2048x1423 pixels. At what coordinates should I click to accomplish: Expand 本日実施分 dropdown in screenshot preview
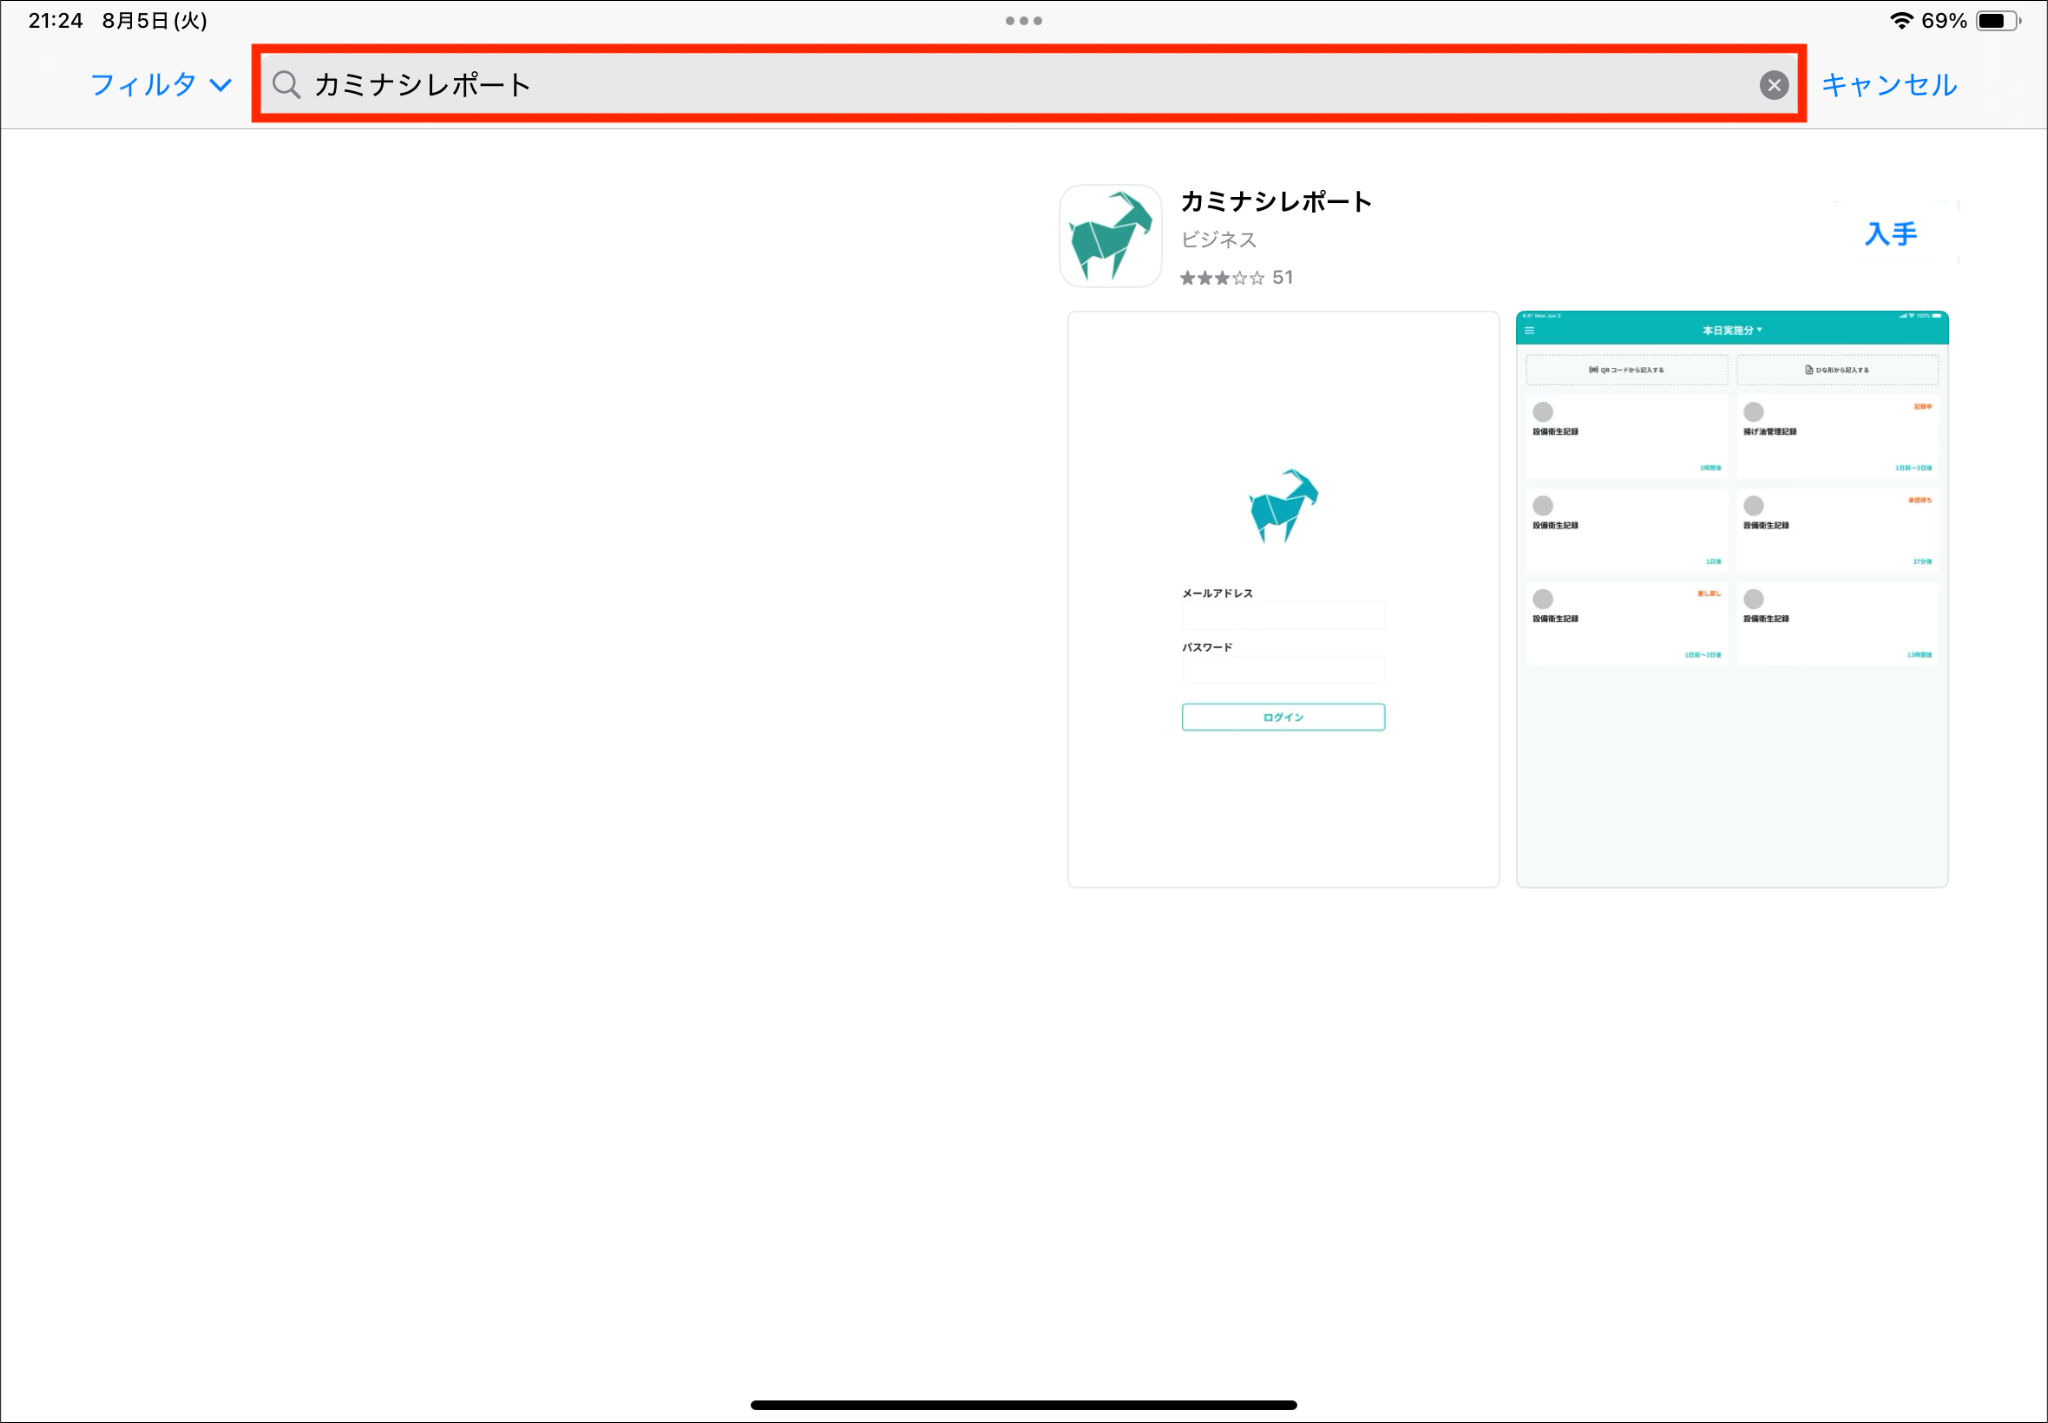[x=1732, y=330]
